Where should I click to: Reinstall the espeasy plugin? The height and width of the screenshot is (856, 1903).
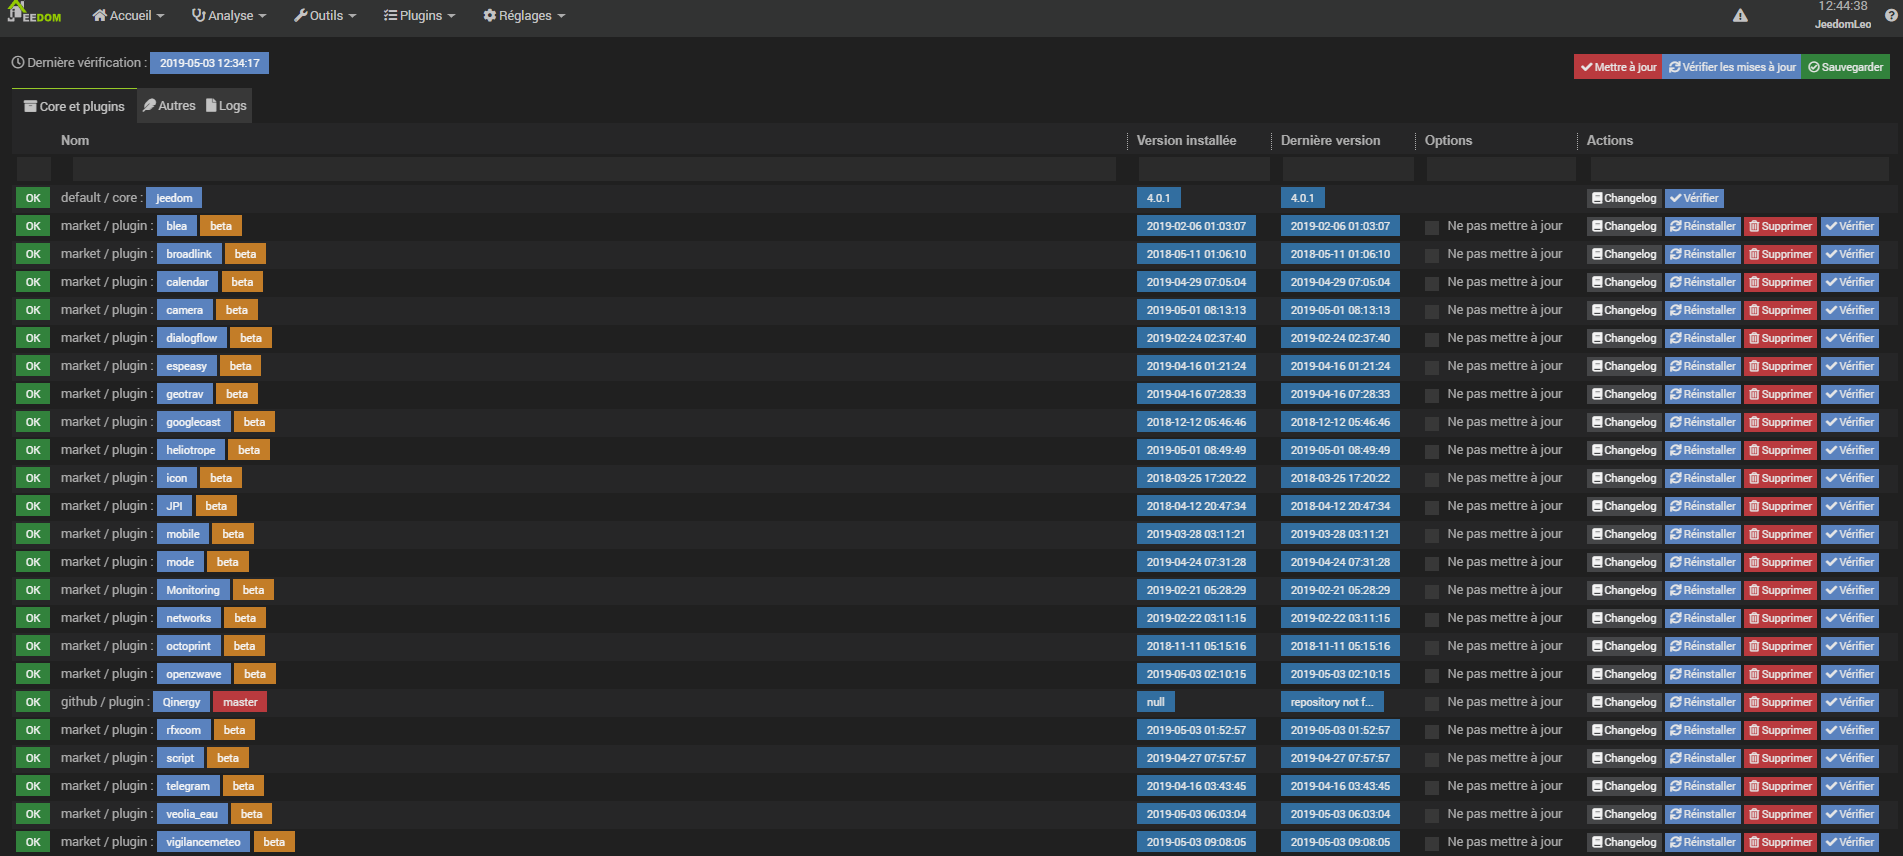tap(1703, 366)
